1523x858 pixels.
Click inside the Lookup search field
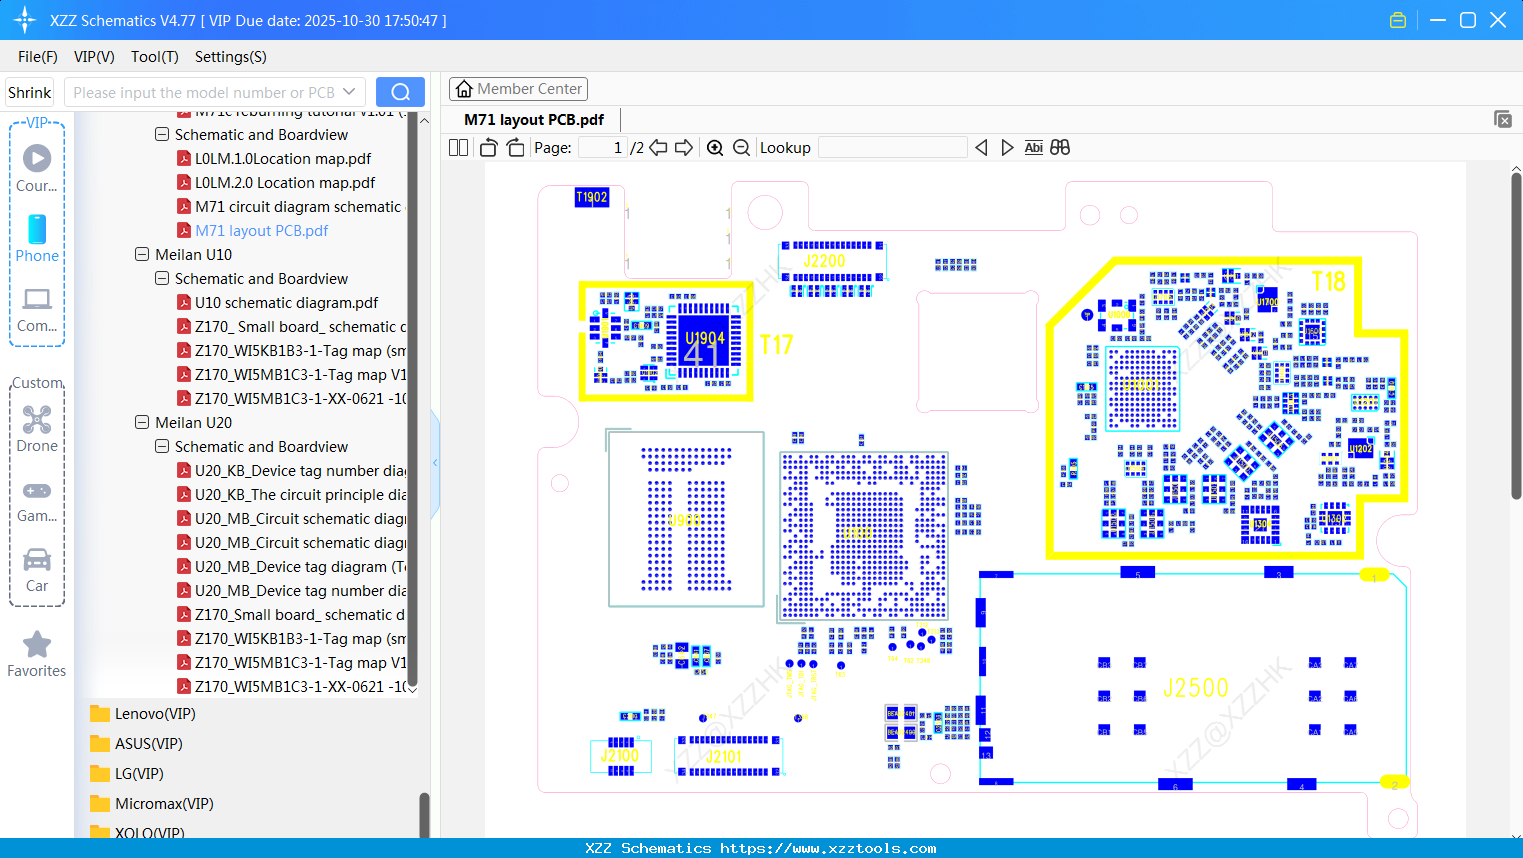click(893, 147)
